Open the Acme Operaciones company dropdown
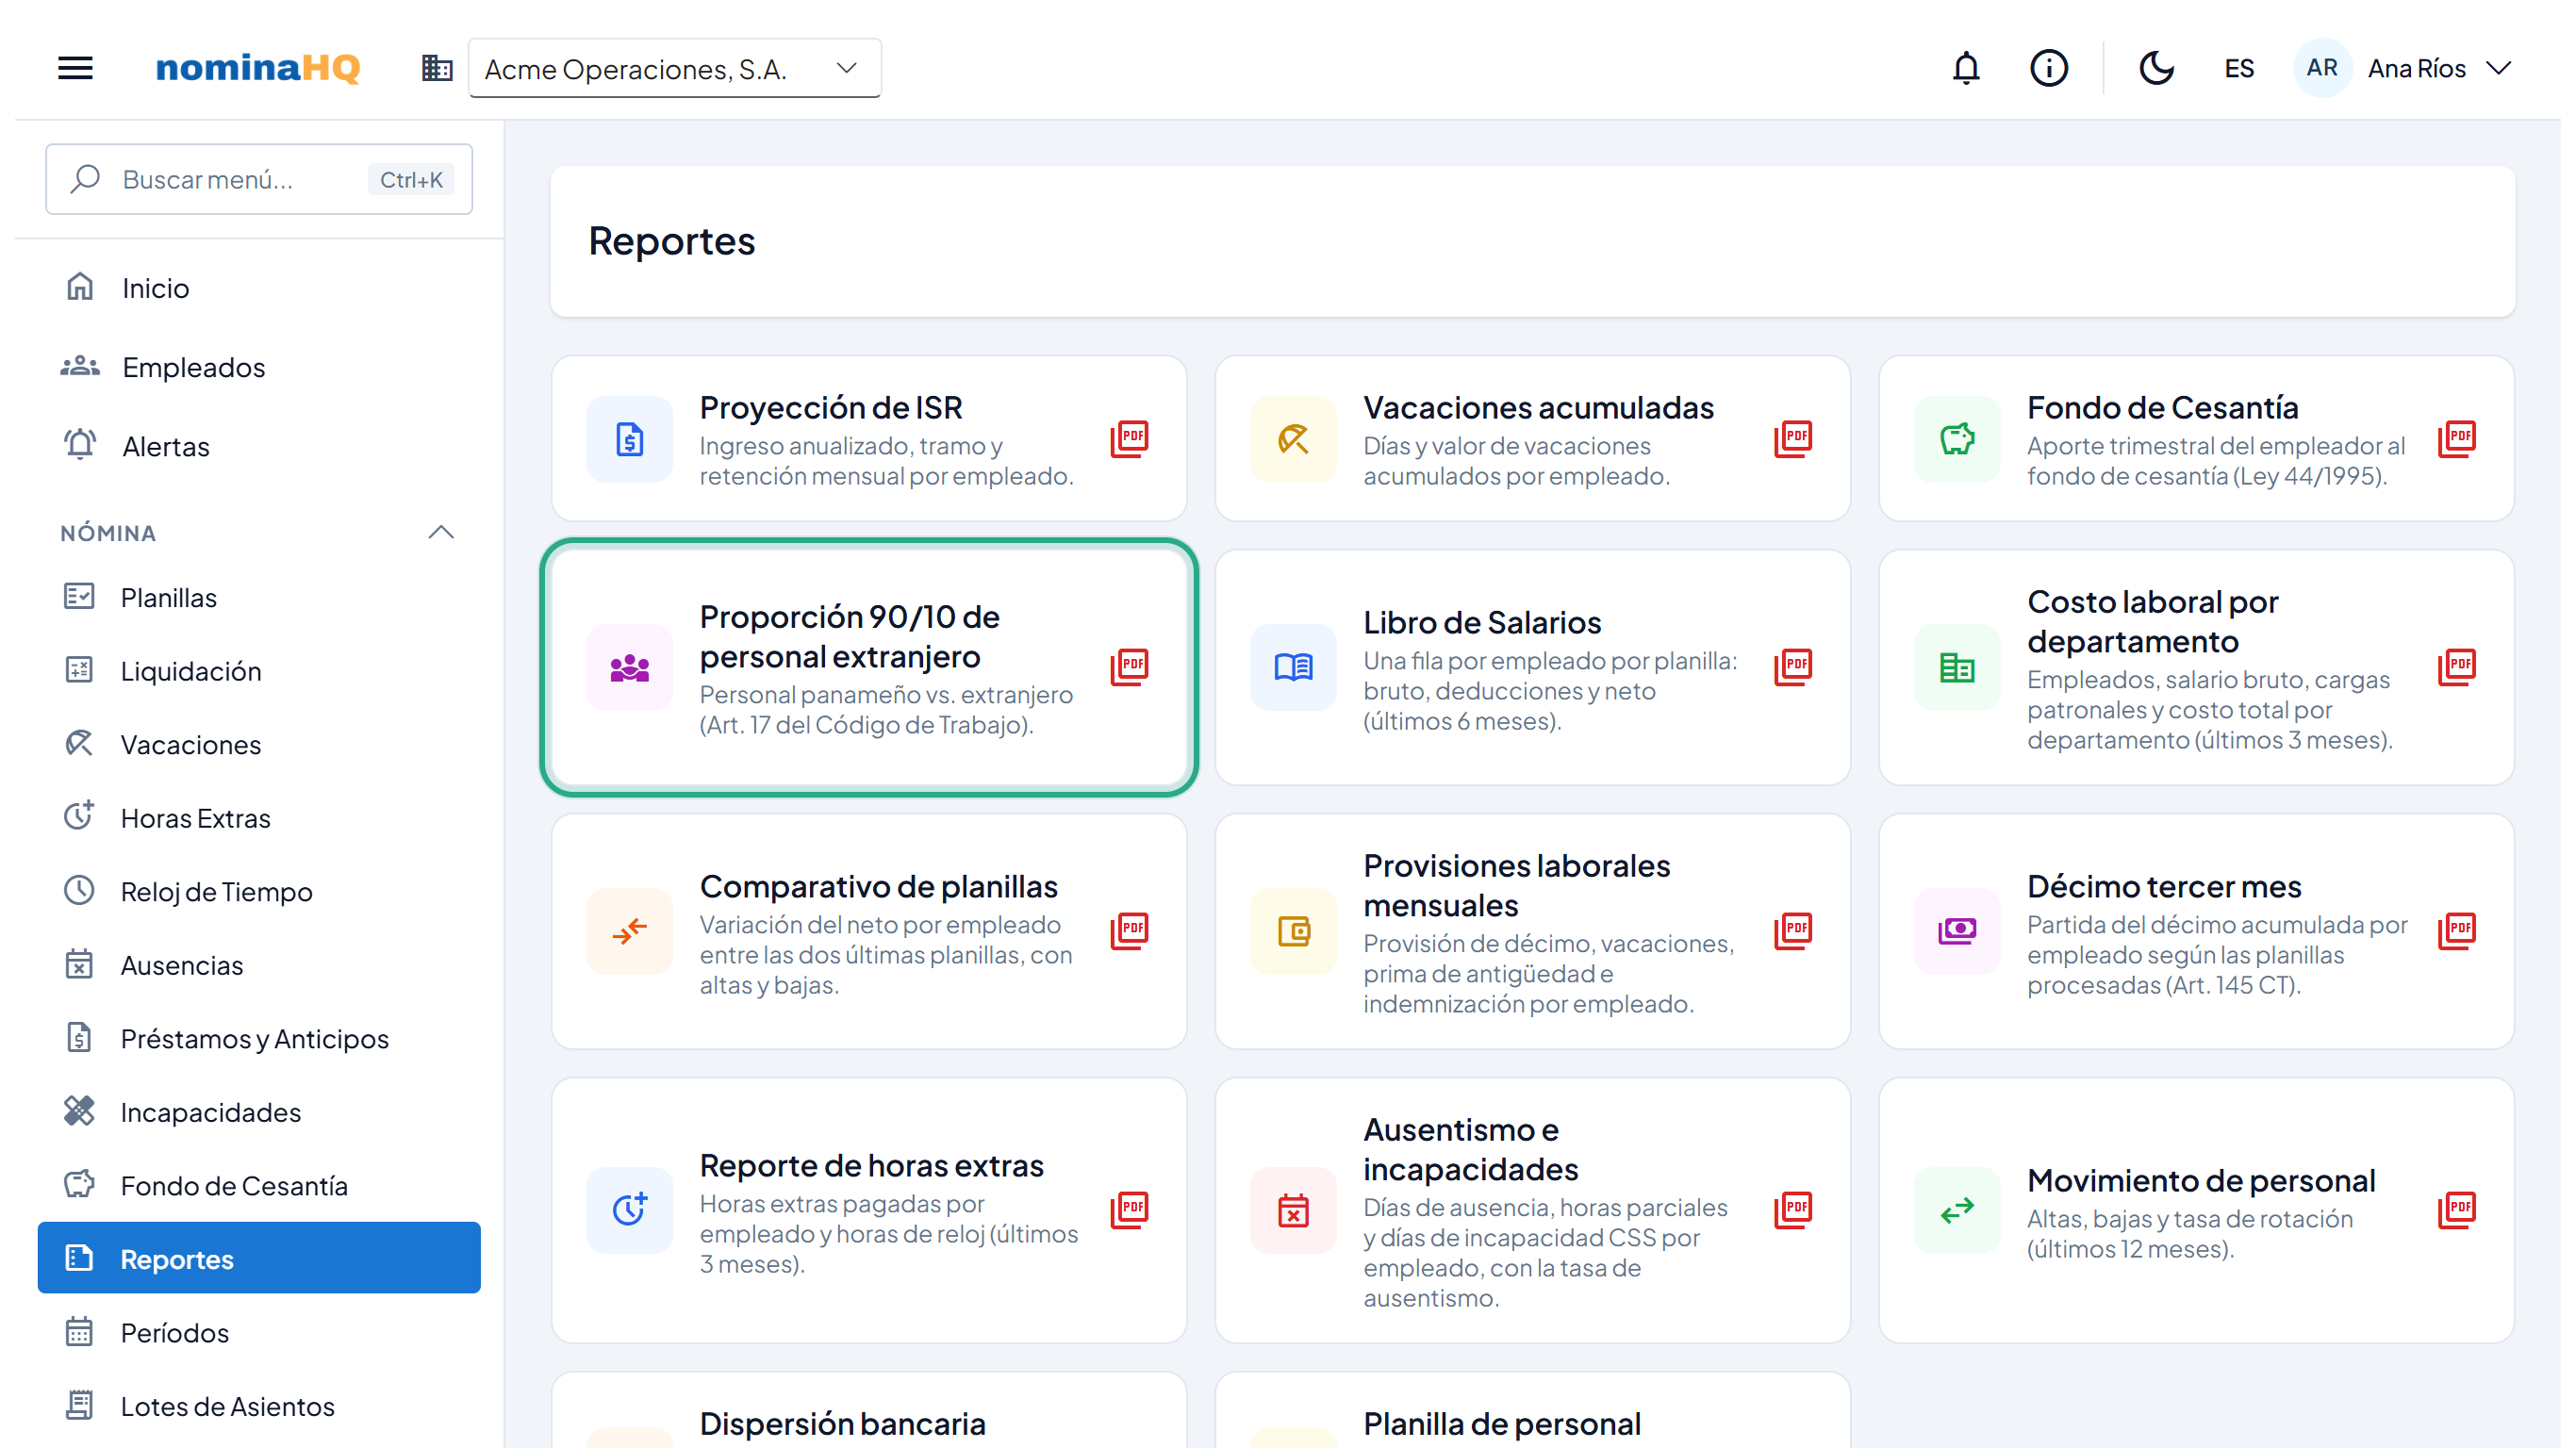Viewport: 2576px width, 1448px height. (674, 68)
